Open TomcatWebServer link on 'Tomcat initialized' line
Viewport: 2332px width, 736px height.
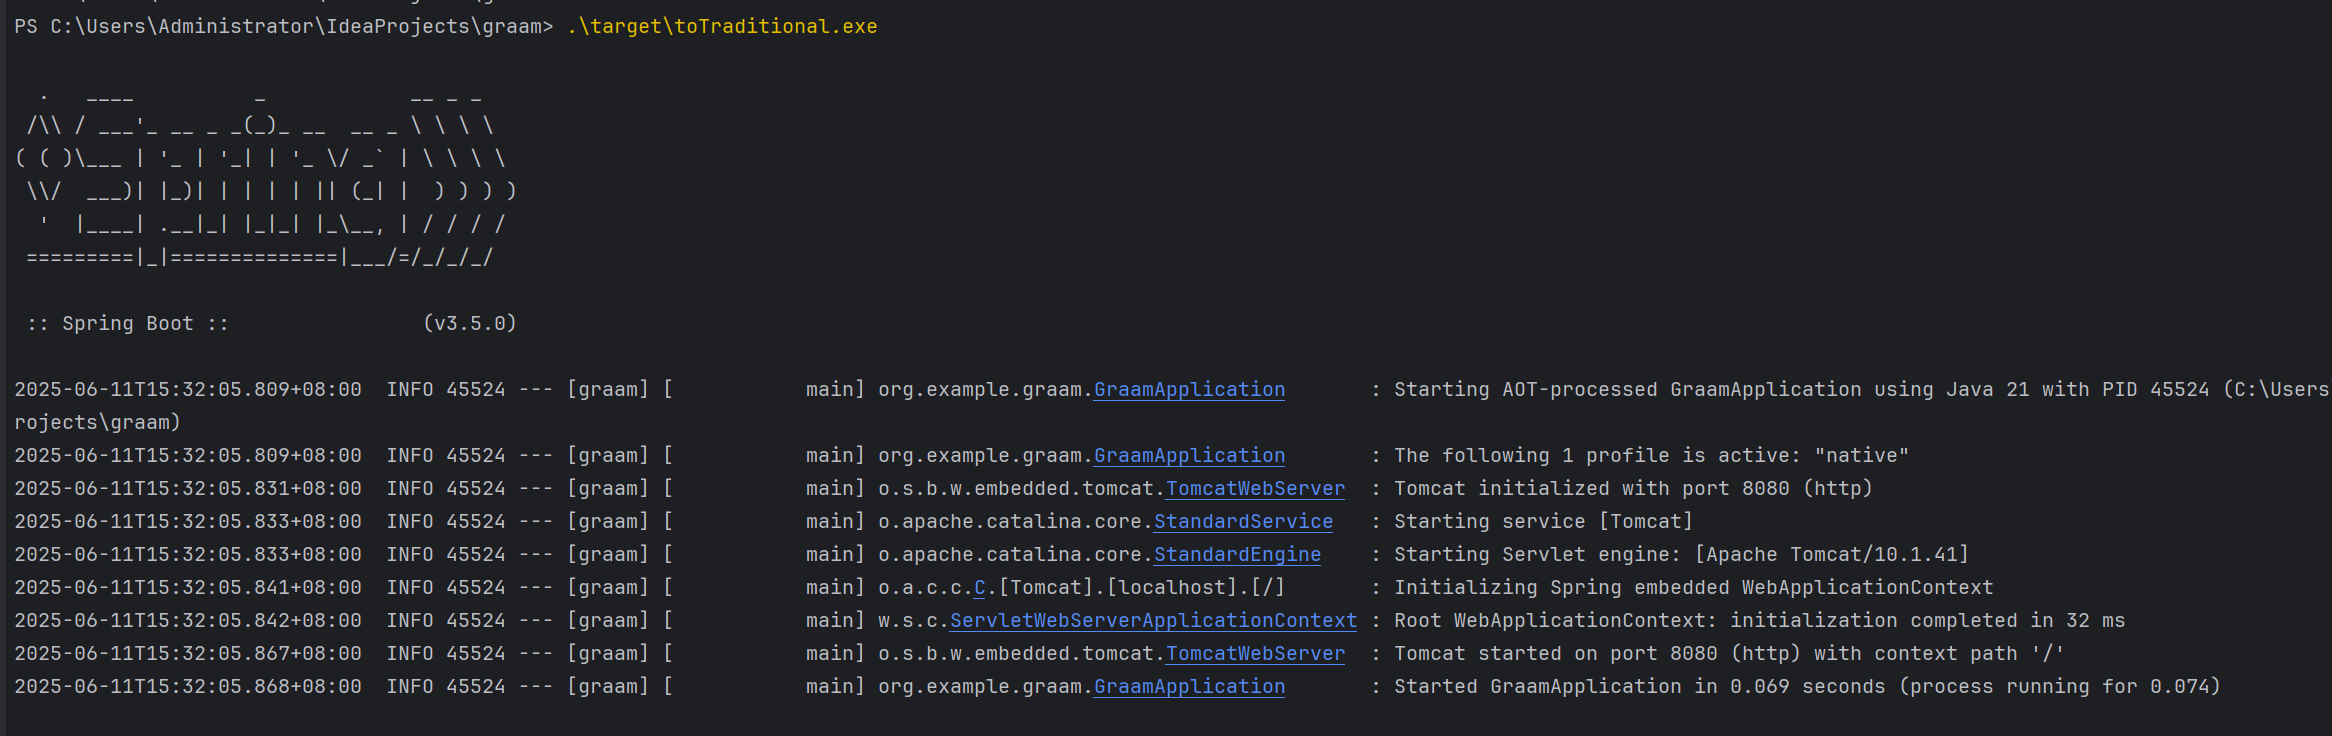[x=1255, y=489]
